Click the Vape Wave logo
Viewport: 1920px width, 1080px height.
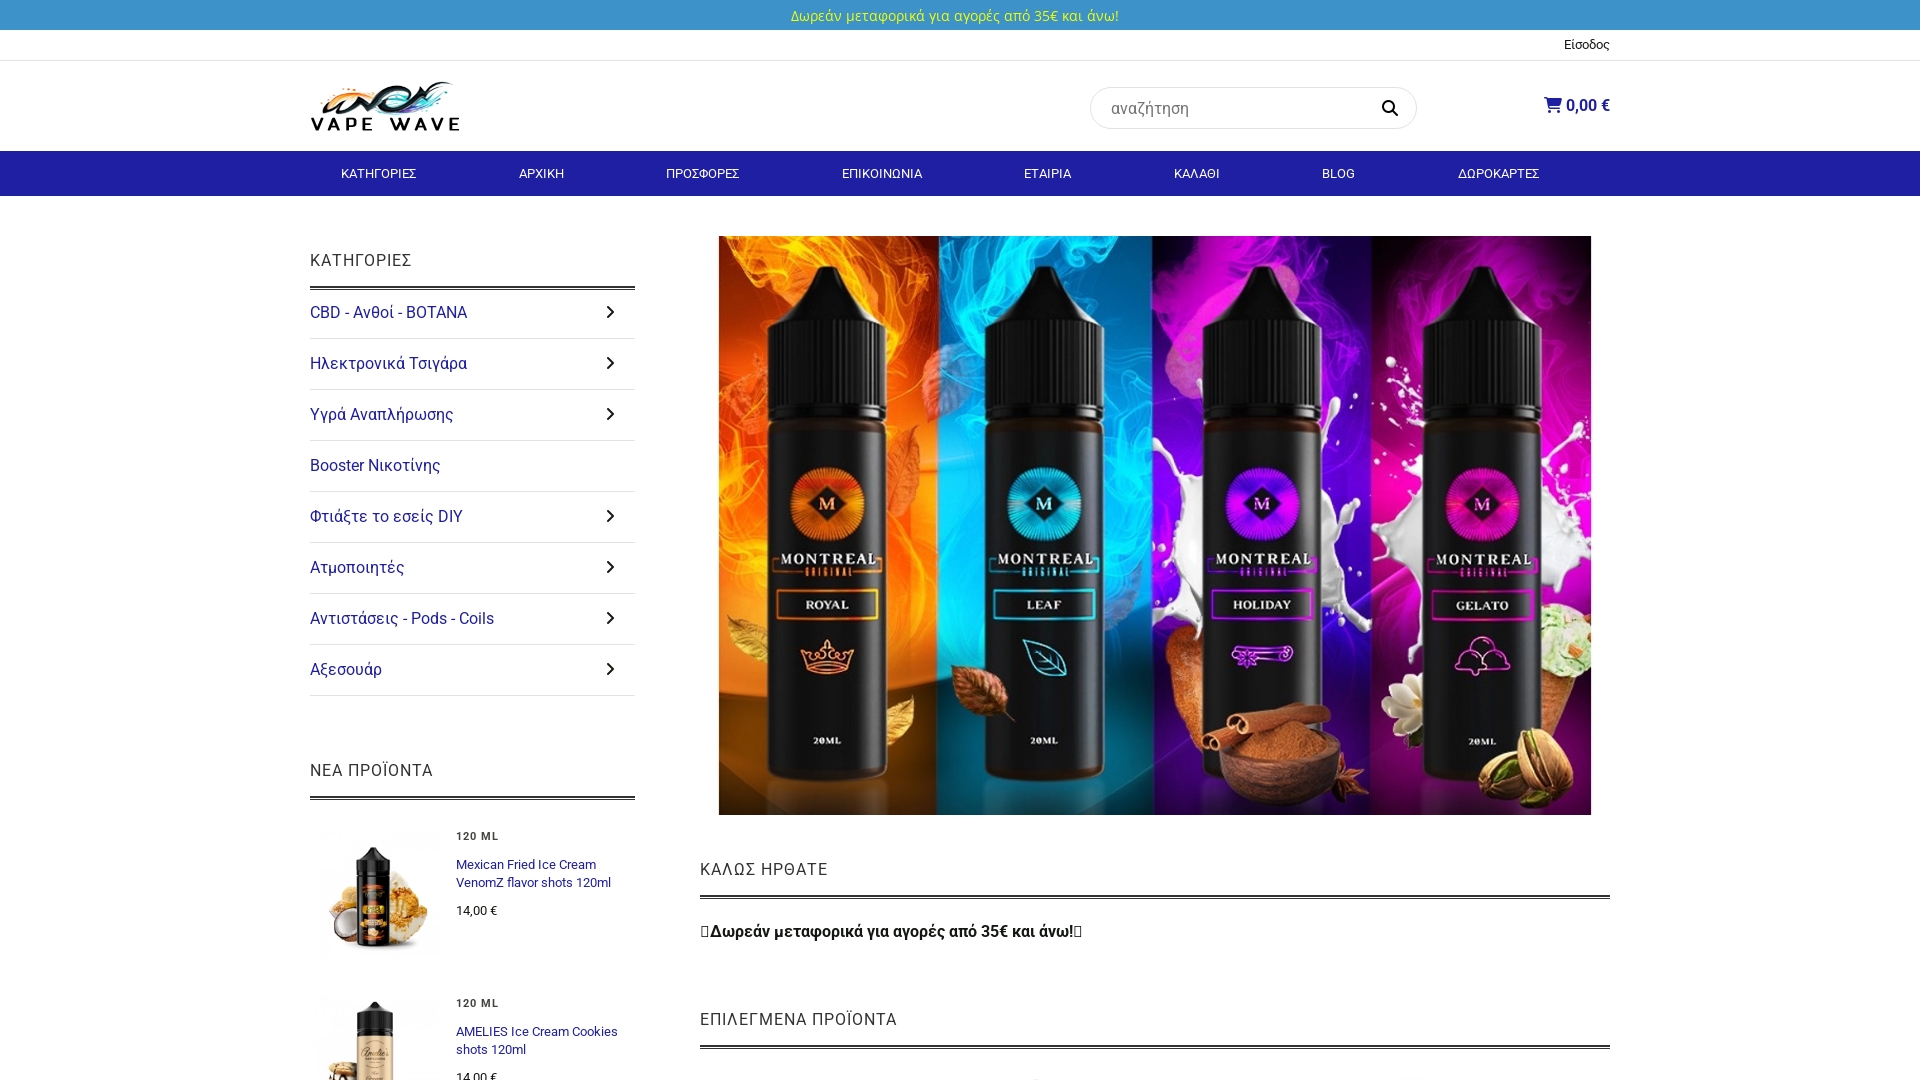pyautogui.click(x=385, y=105)
